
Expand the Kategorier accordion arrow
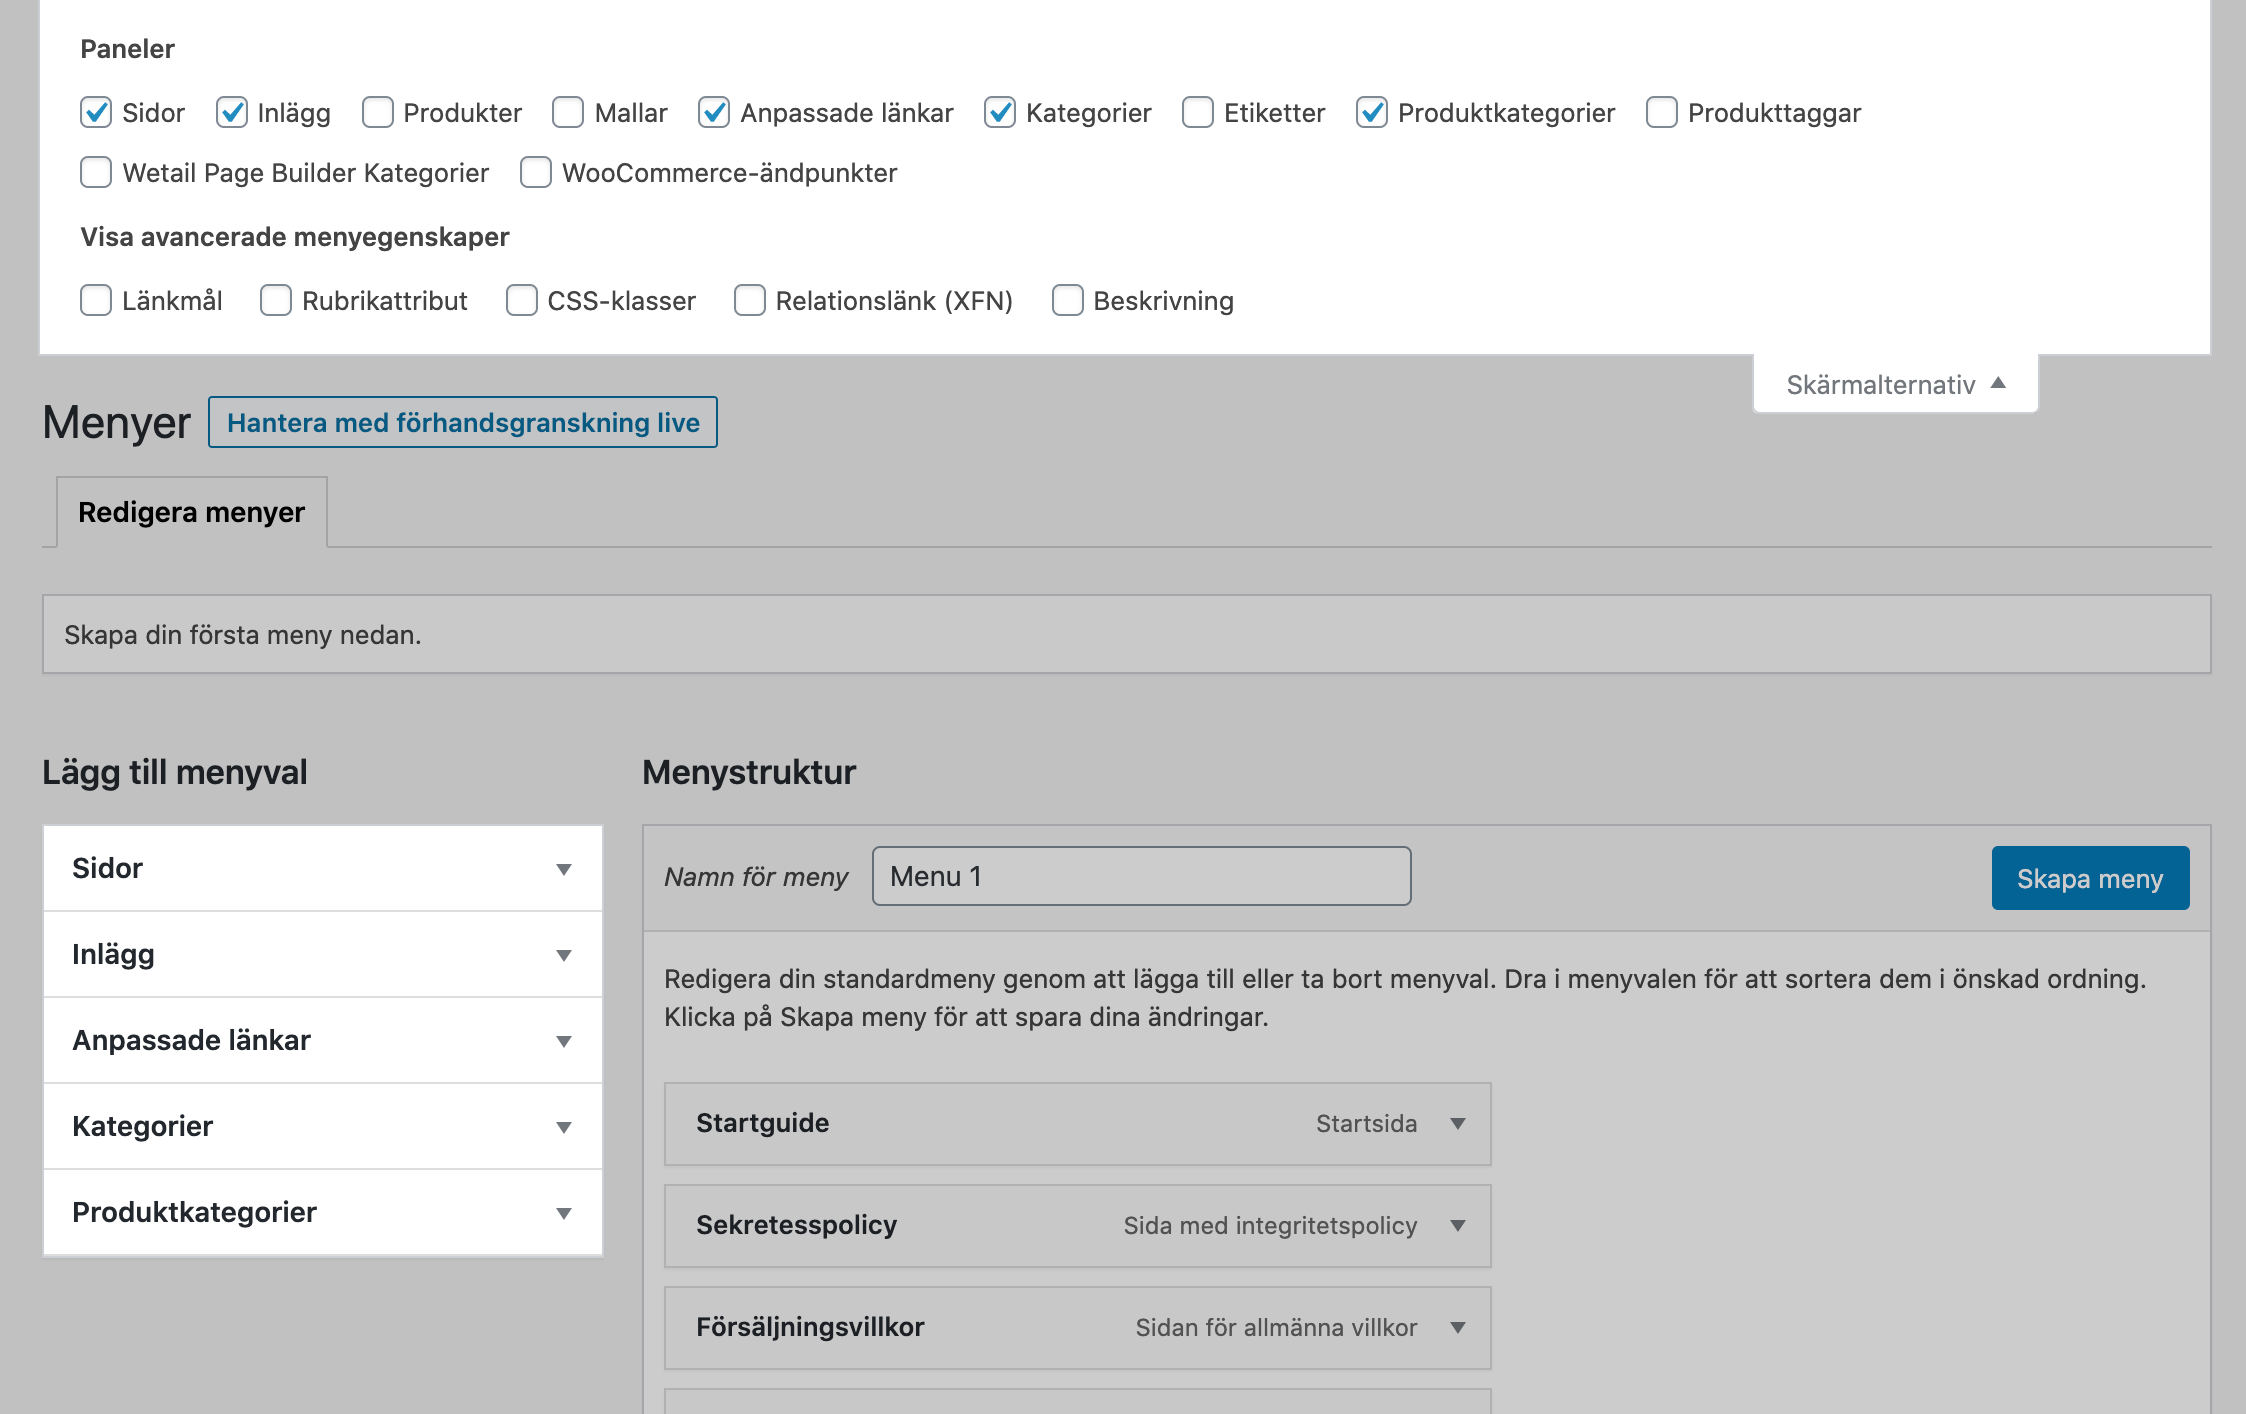[x=564, y=1127]
